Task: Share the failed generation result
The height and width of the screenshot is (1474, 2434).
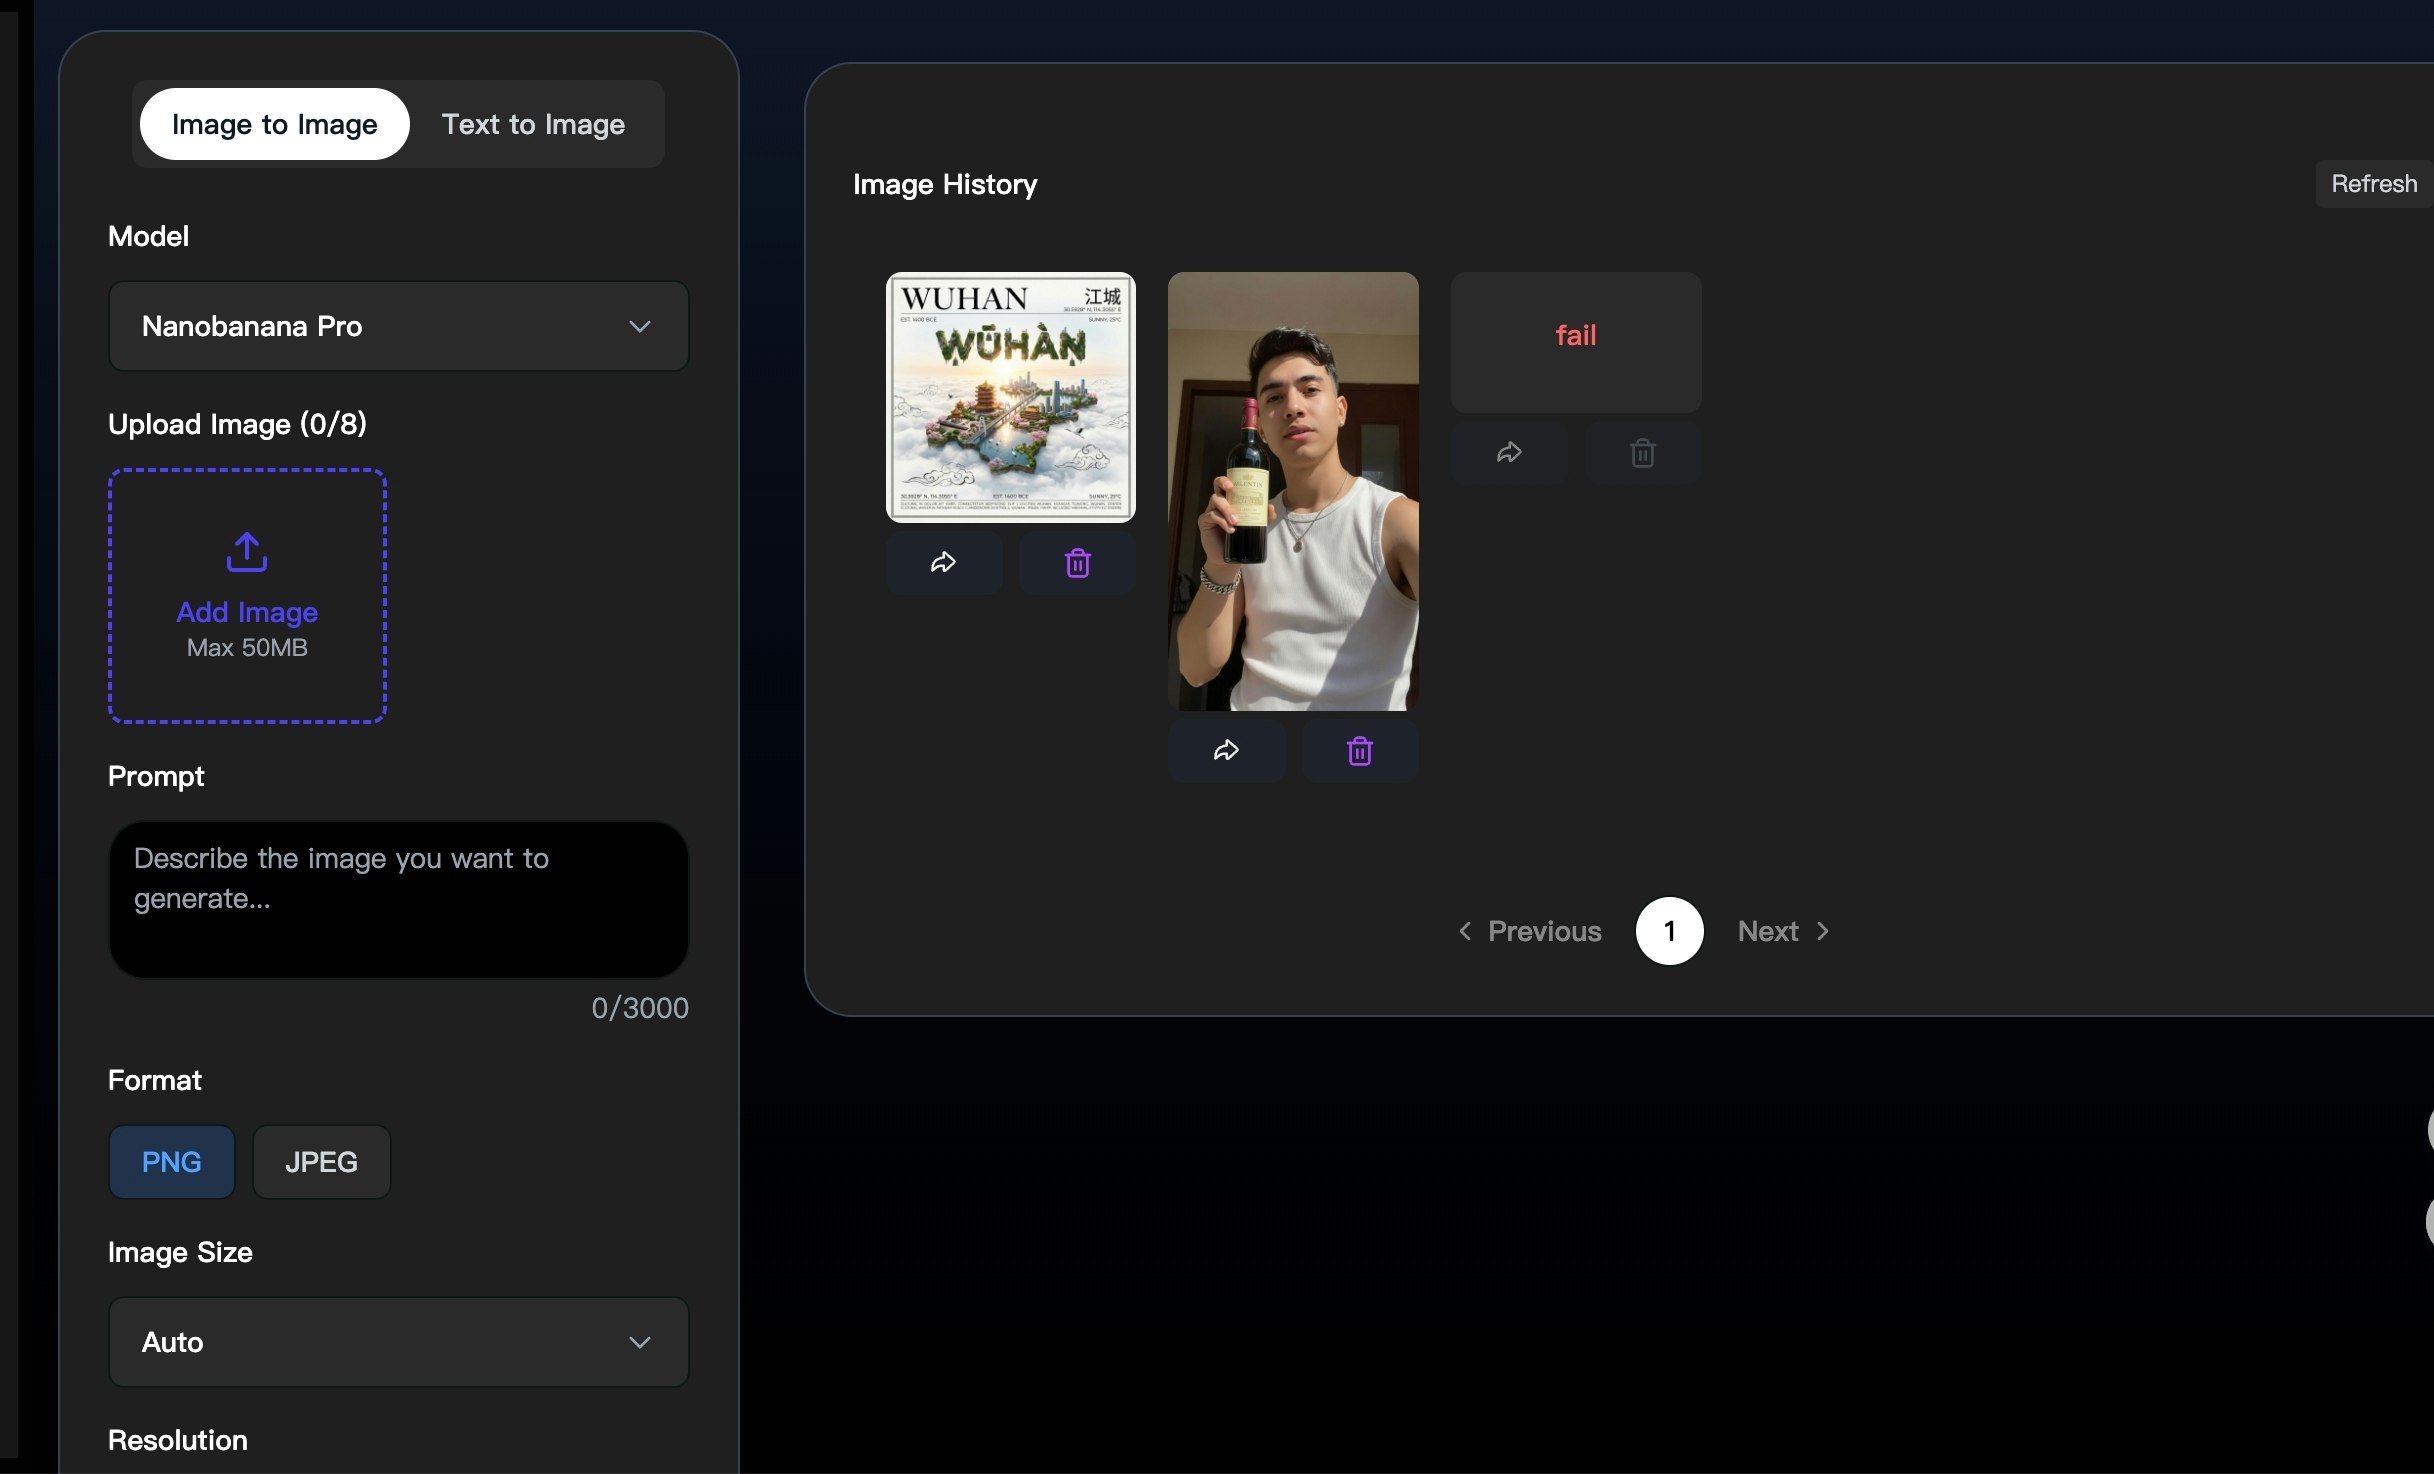Action: point(1510,452)
